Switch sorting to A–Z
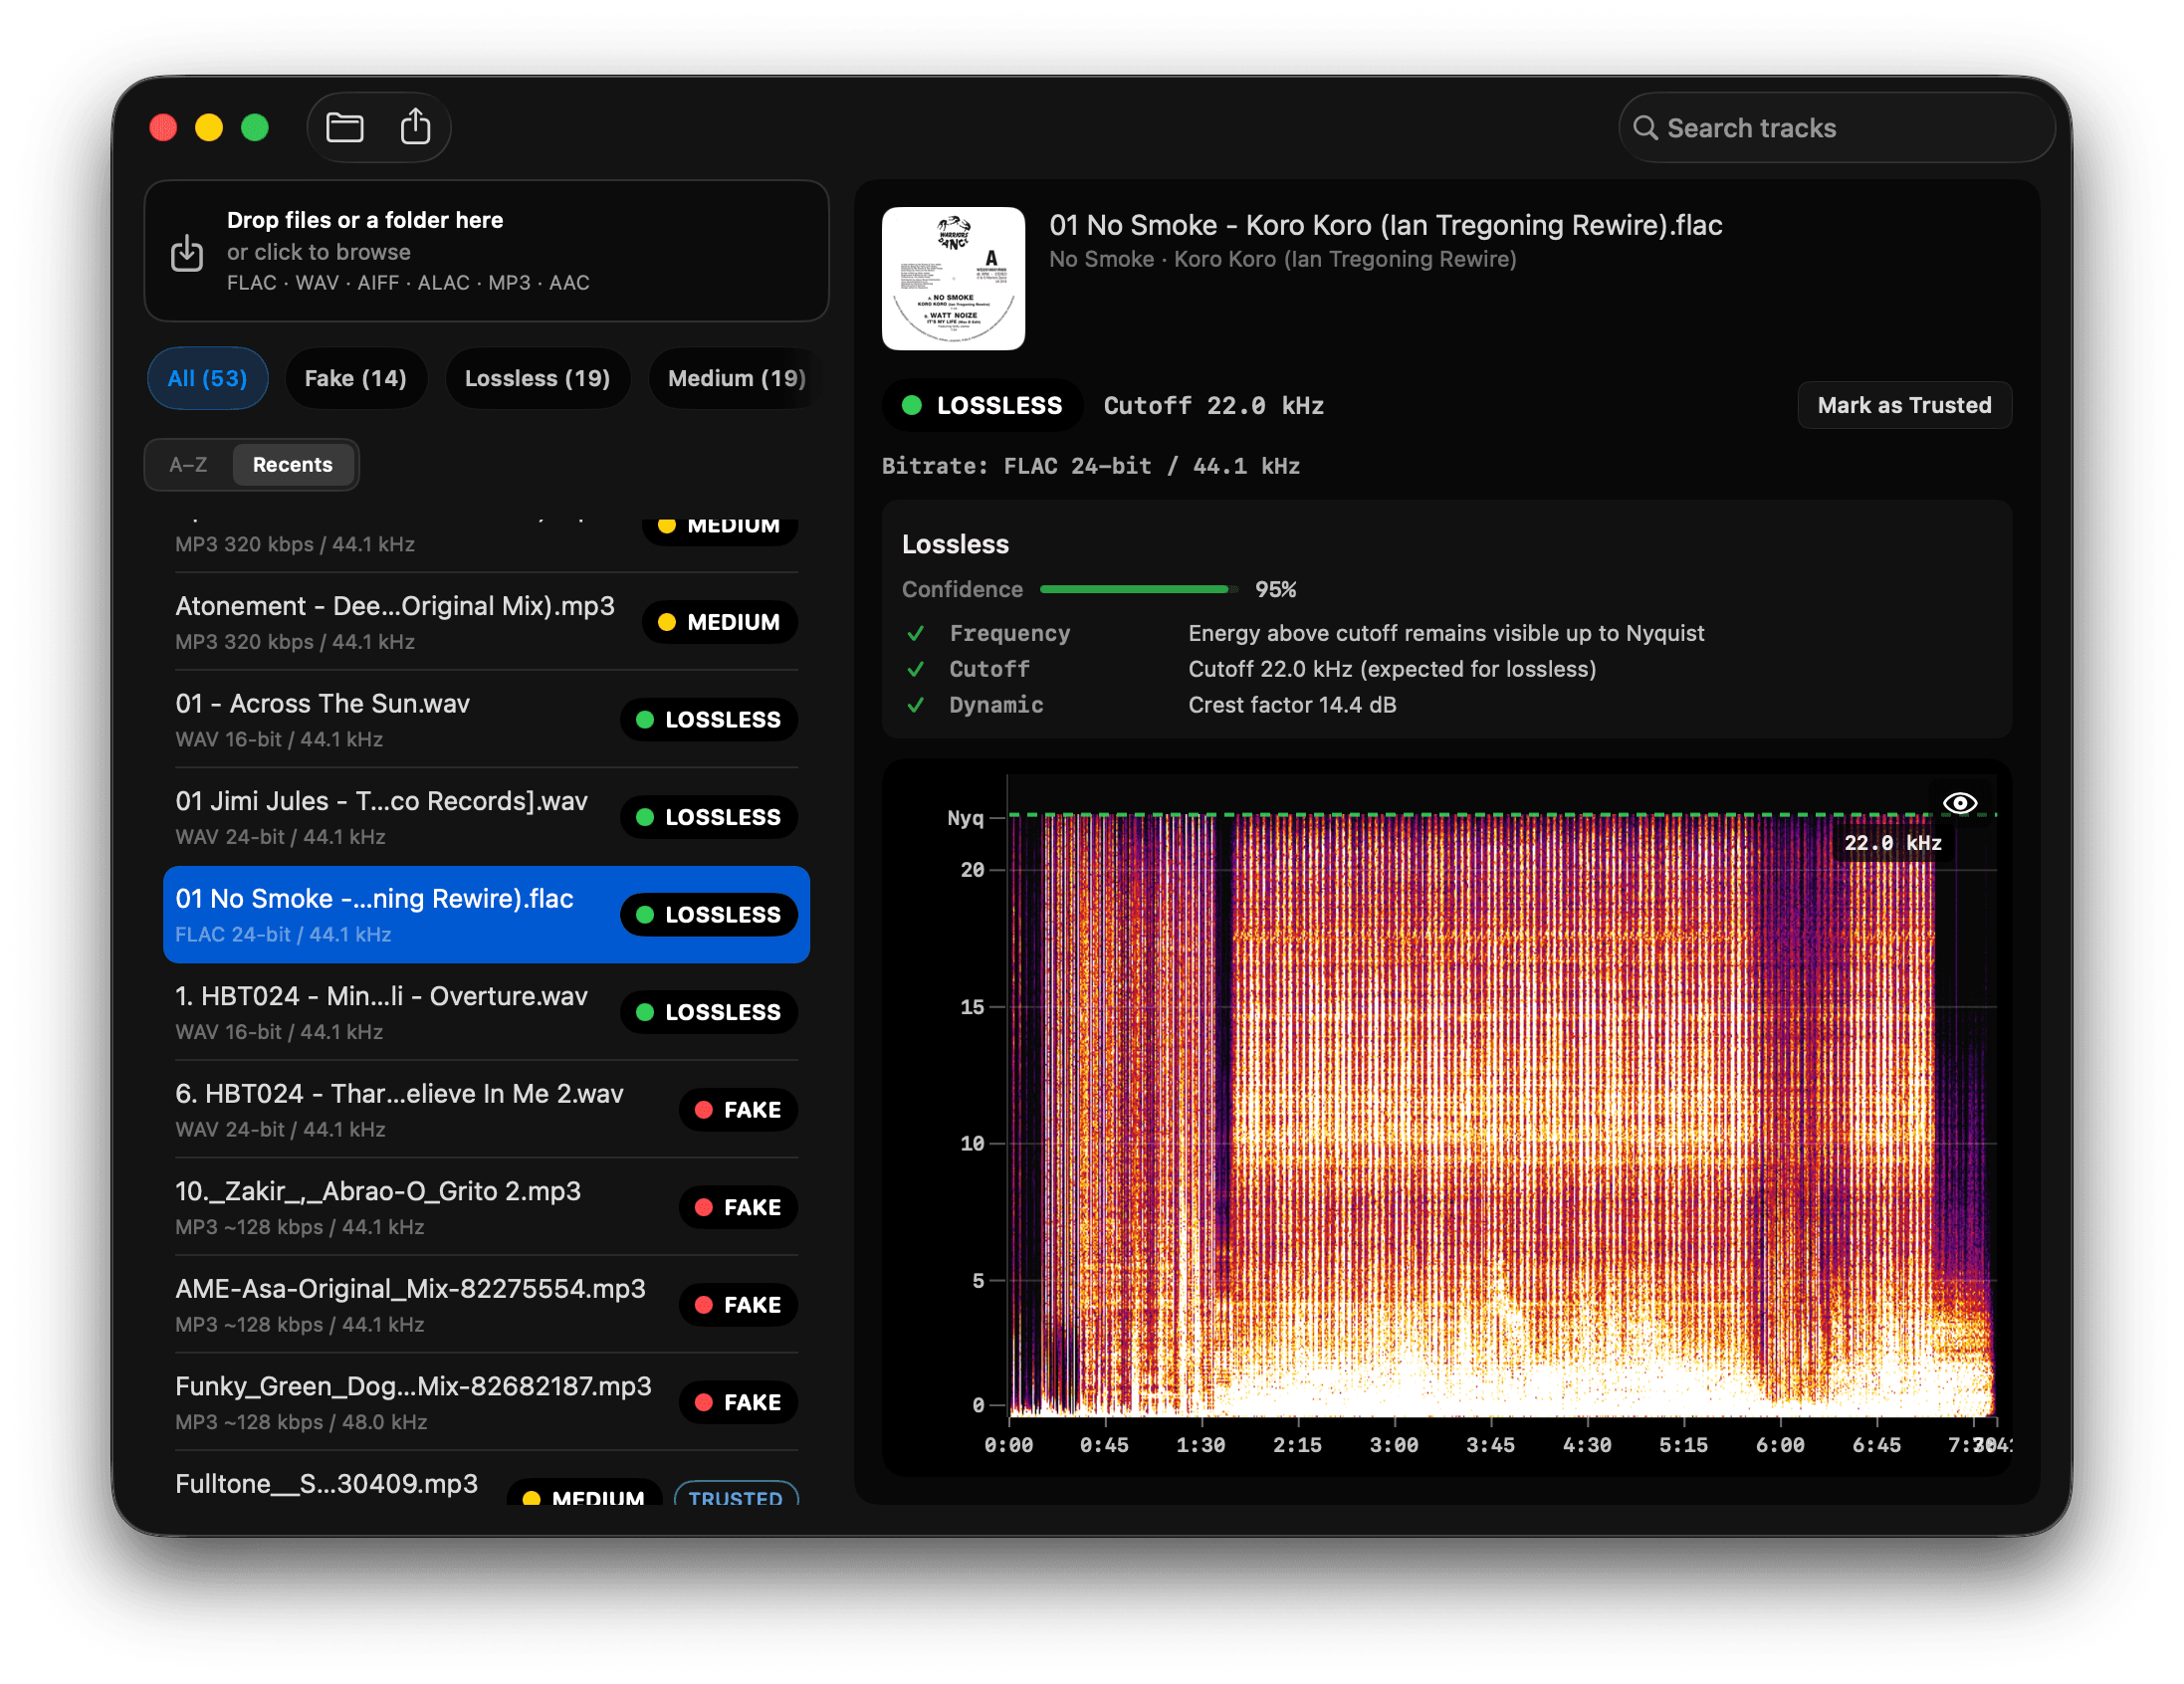This screenshot has width=2184, height=1684. pyautogui.click(x=188, y=465)
